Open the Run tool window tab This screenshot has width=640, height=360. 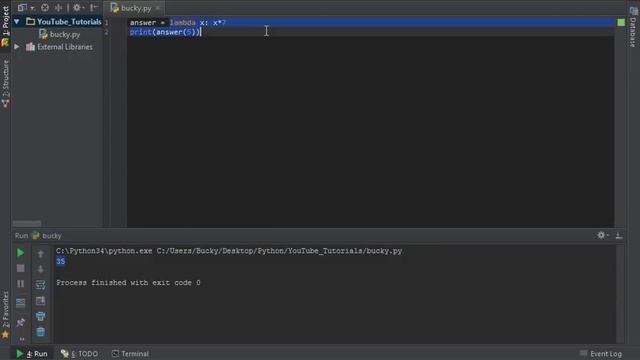(31, 353)
